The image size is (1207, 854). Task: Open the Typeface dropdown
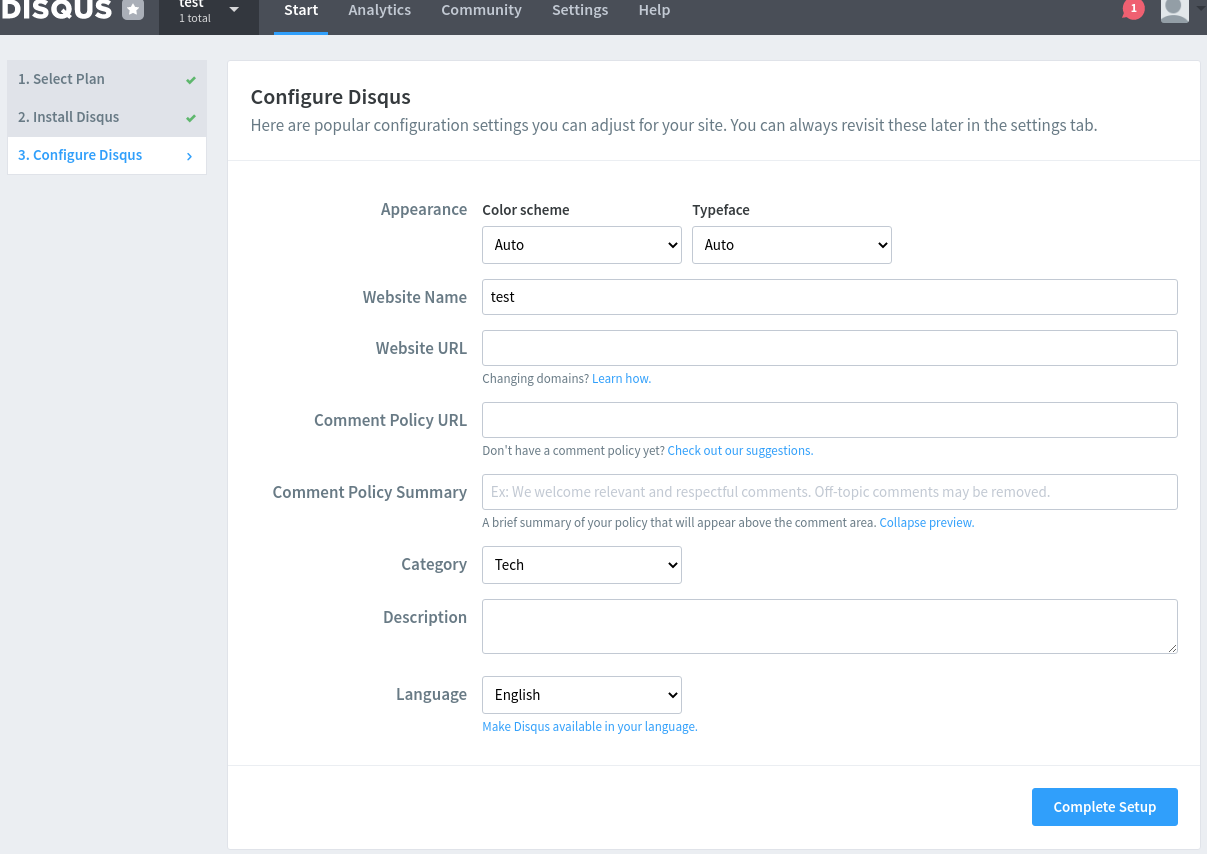tap(792, 245)
